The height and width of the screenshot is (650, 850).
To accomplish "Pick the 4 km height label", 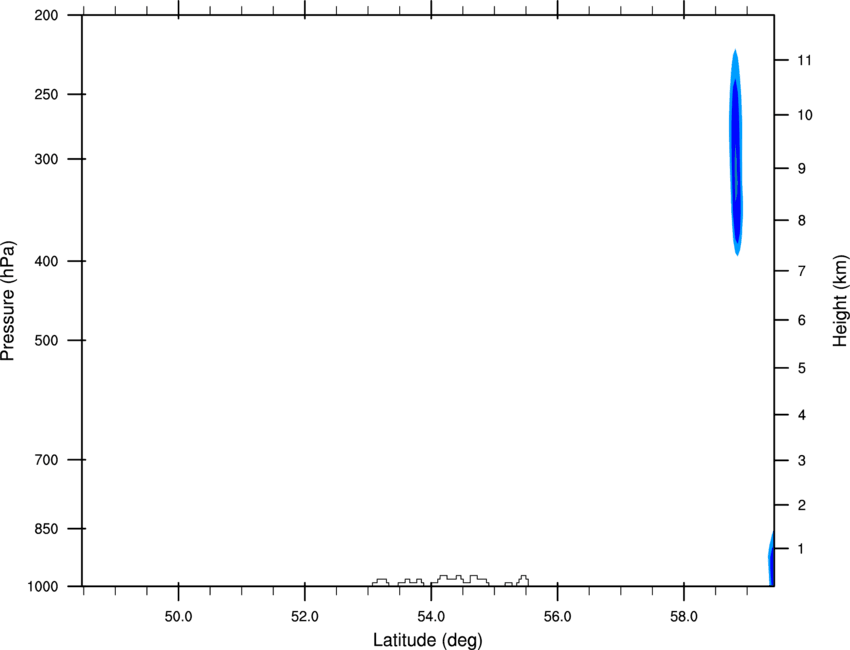I will 802,415.
